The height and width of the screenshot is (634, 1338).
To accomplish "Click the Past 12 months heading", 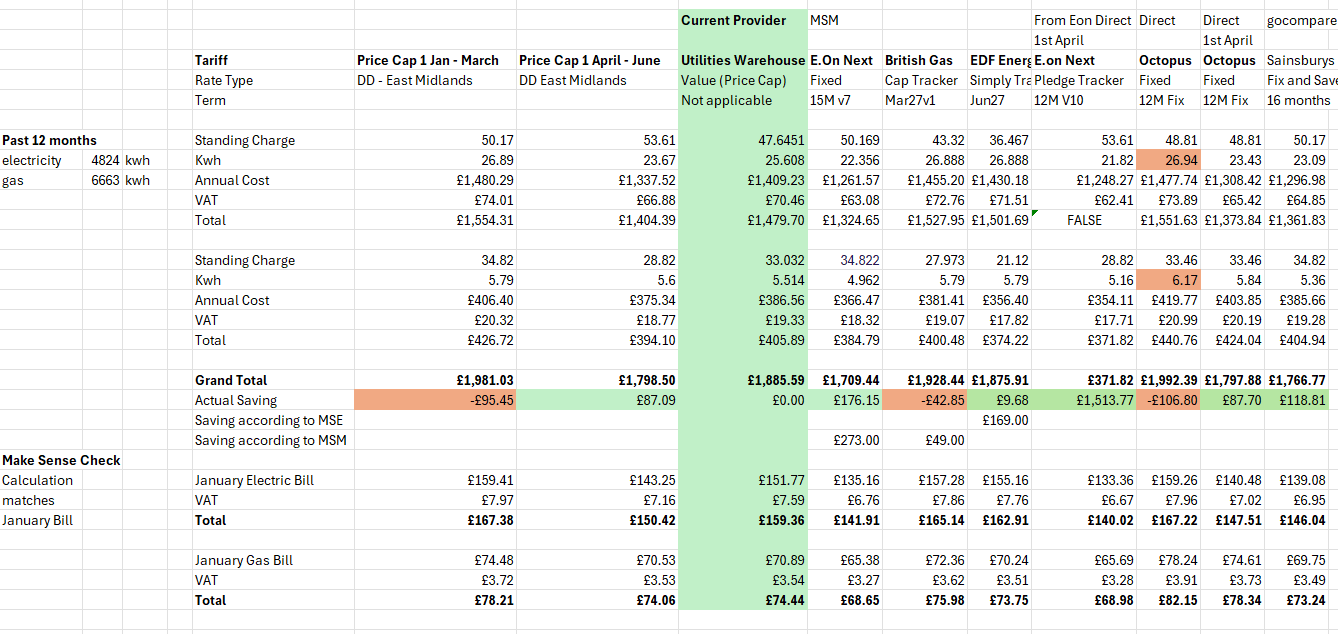I will coord(50,140).
